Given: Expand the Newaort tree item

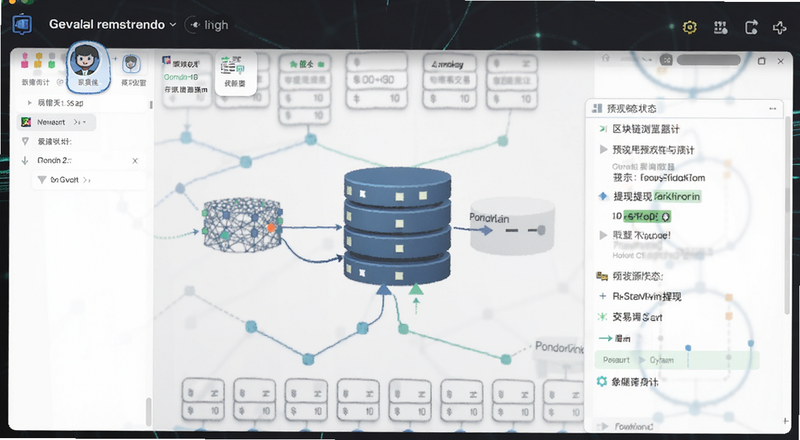Looking at the screenshot, I should 56,122.
